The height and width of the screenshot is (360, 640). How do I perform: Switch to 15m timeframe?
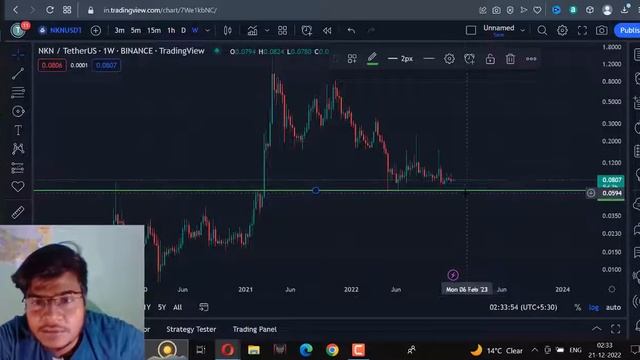(x=154, y=30)
